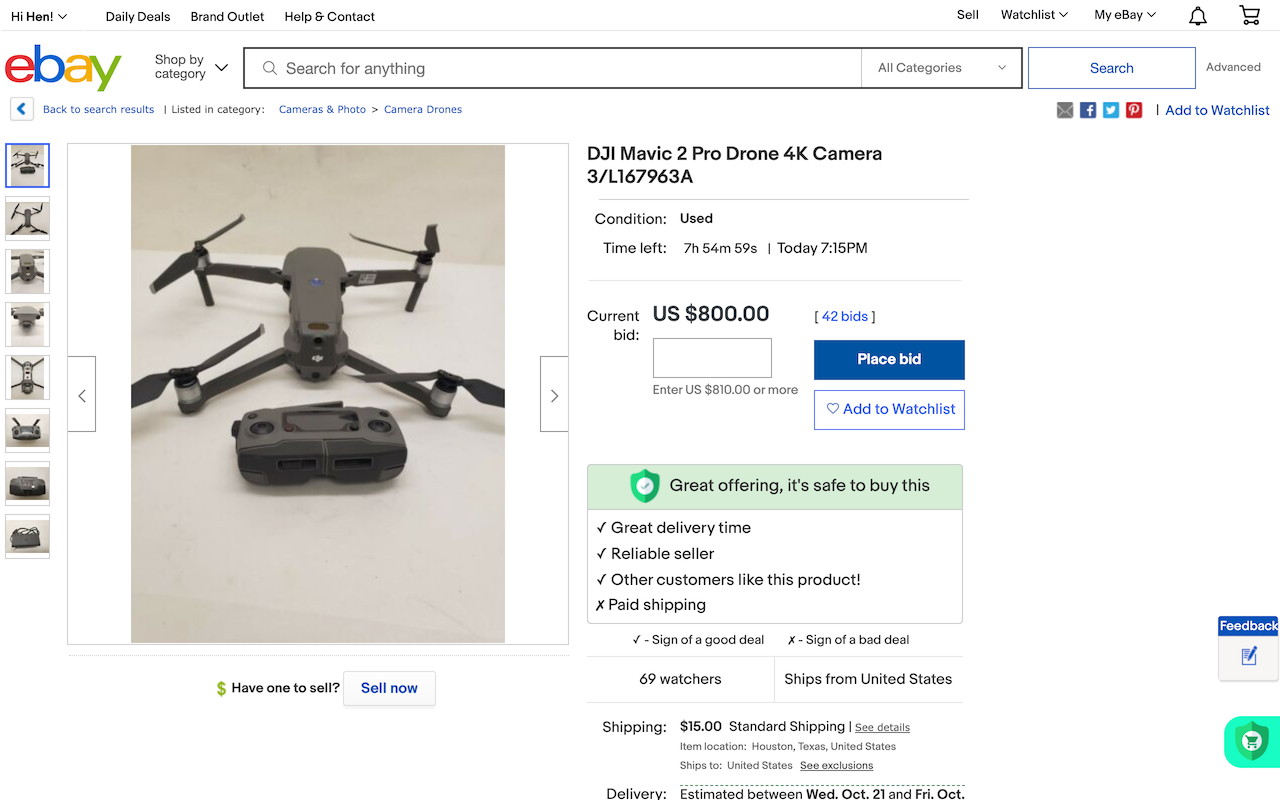This screenshot has width=1280, height=800.
Task: Open Shop by category menu
Action: pyautogui.click(x=191, y=67)
